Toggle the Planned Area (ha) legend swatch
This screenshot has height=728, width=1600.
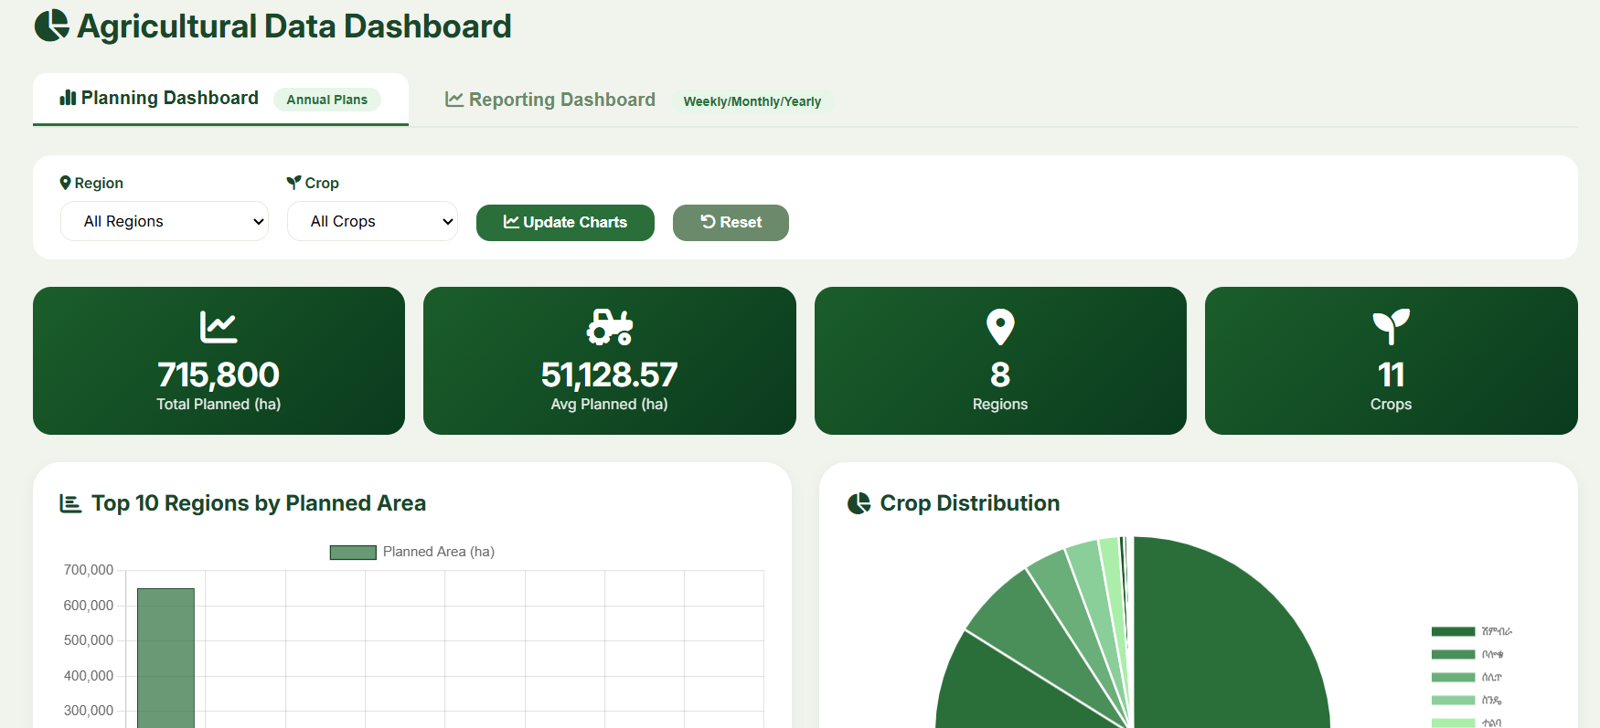353,552
